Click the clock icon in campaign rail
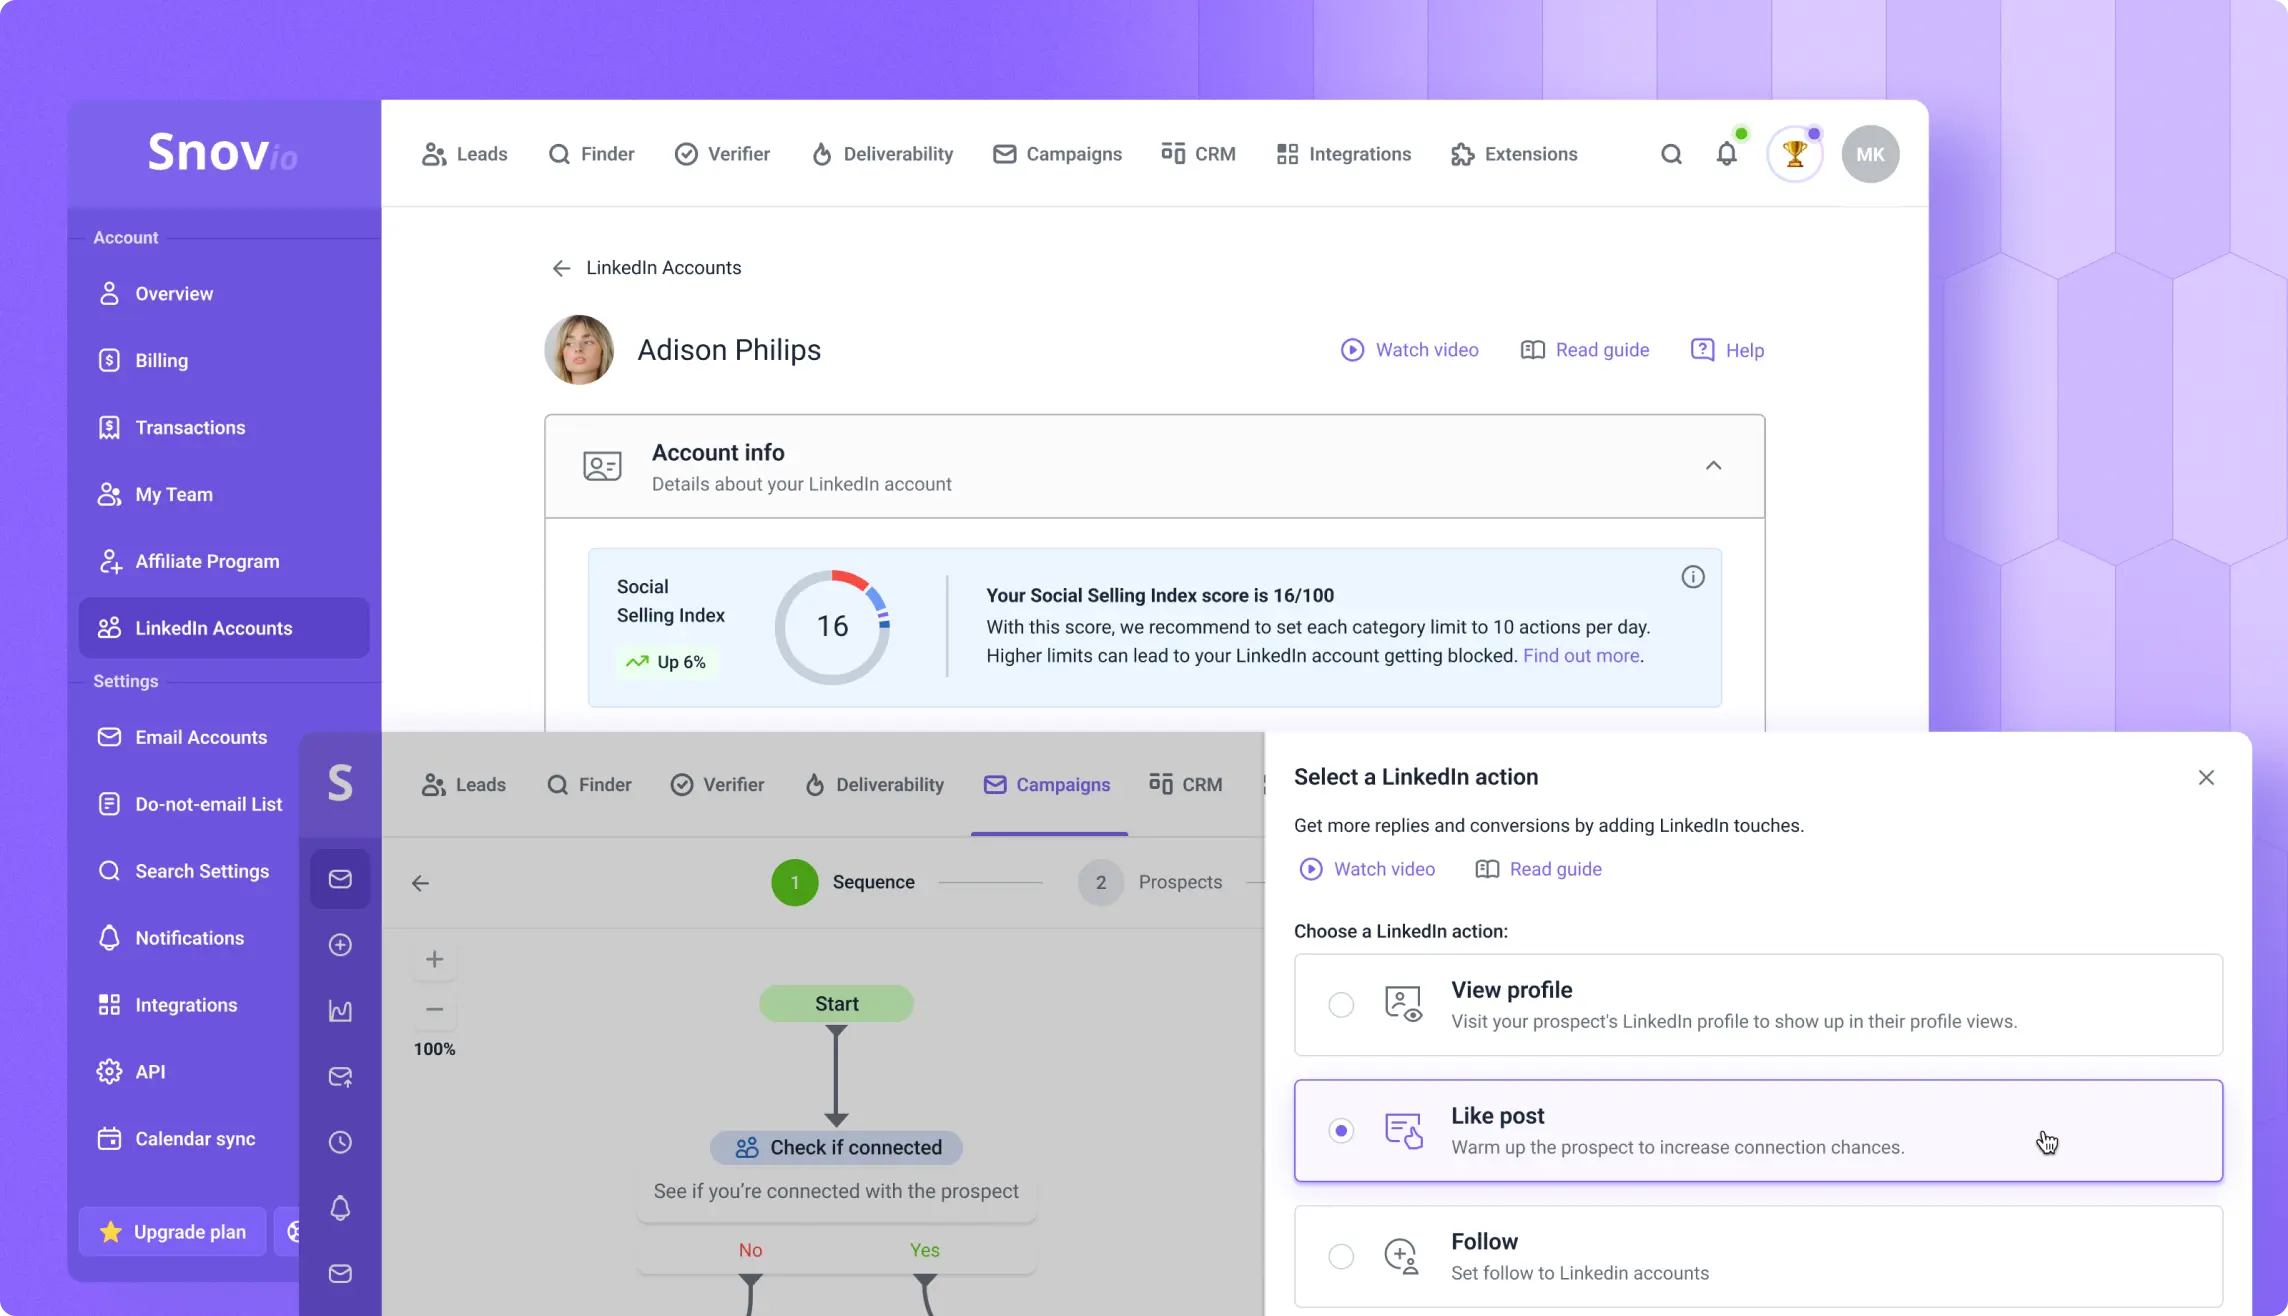2288x1316 pixels. point(340,1142)
